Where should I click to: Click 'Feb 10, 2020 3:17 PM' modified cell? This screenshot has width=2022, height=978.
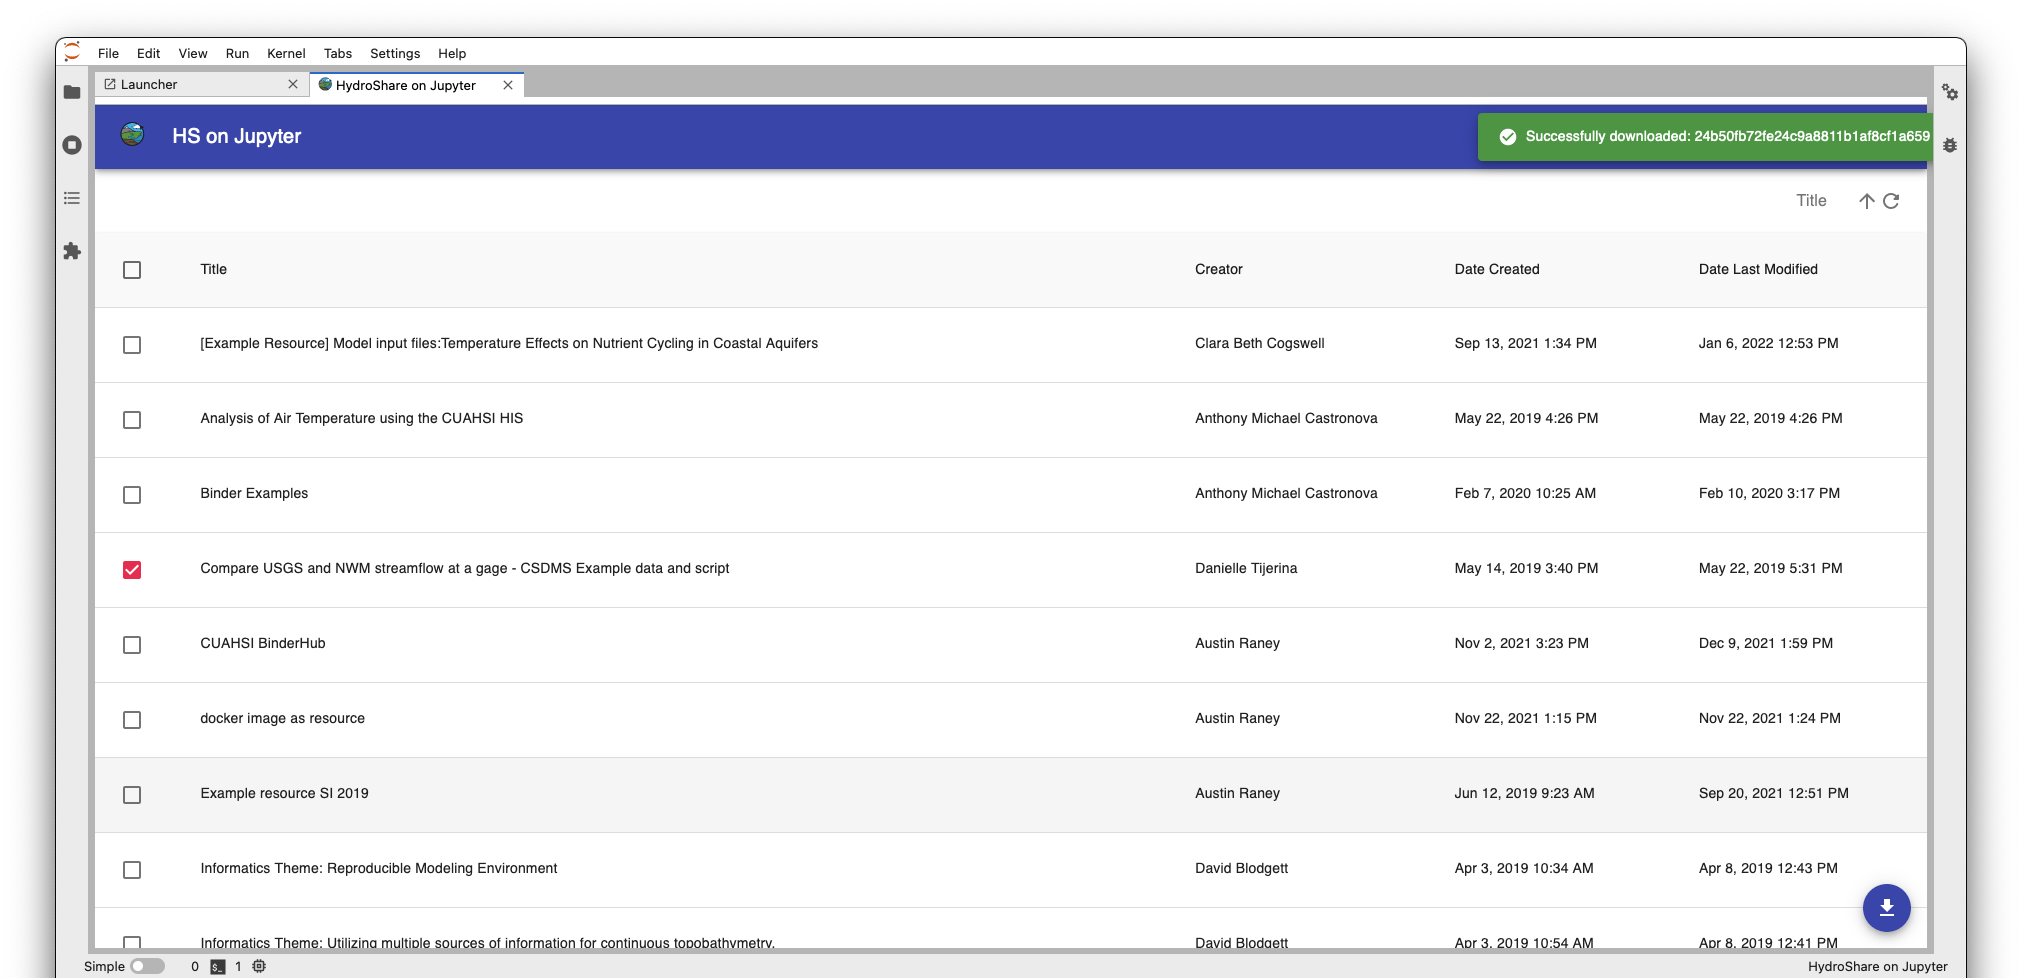coord(1768,493)
